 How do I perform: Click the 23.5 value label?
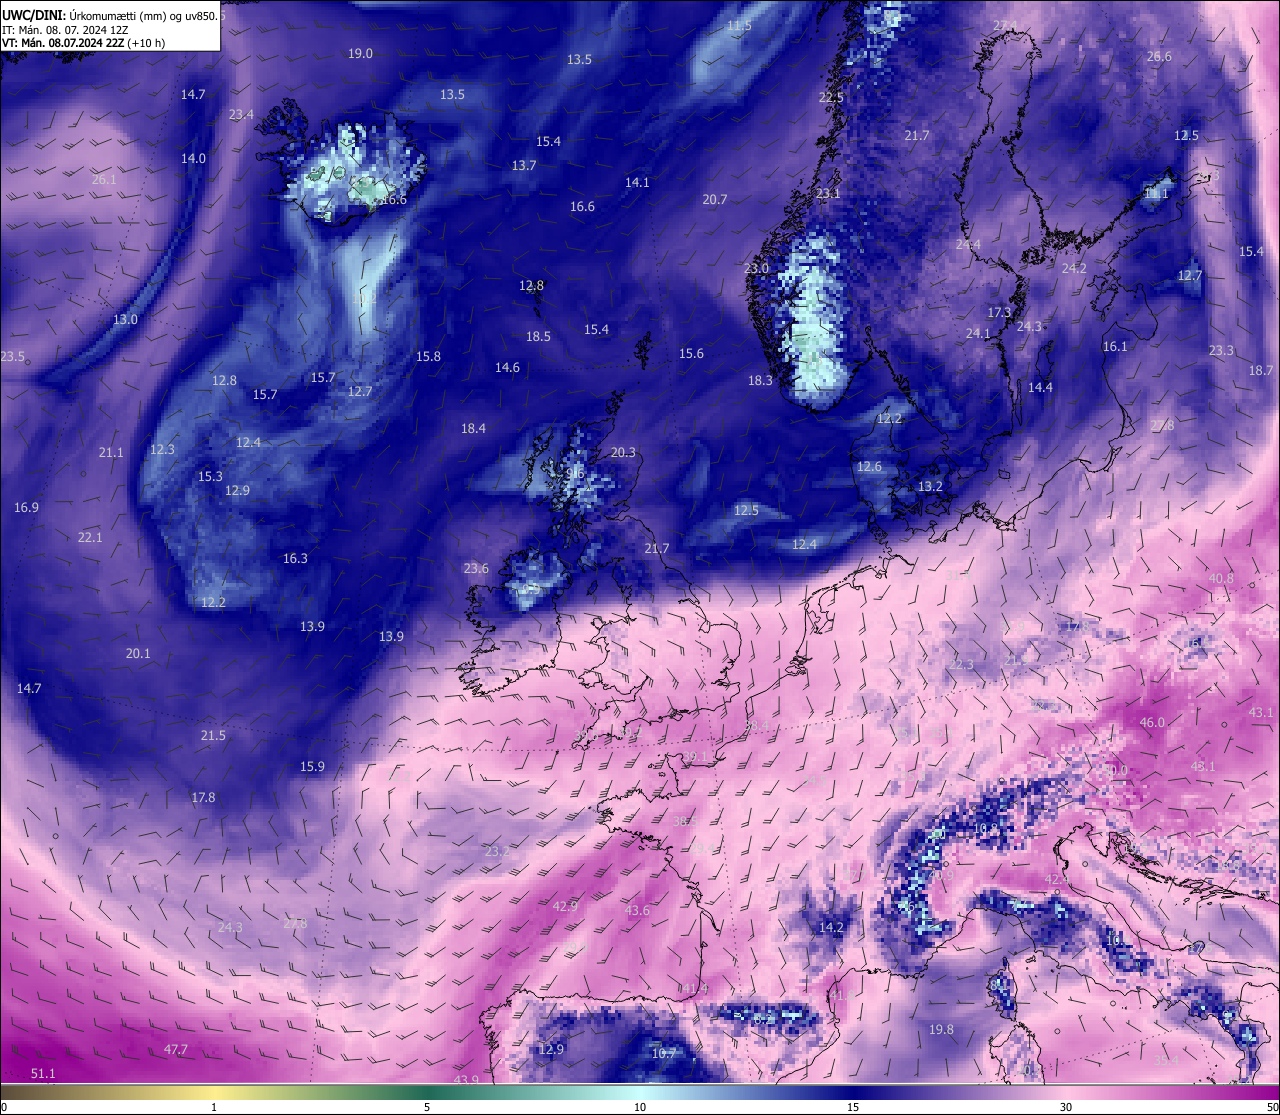(13, 356)
